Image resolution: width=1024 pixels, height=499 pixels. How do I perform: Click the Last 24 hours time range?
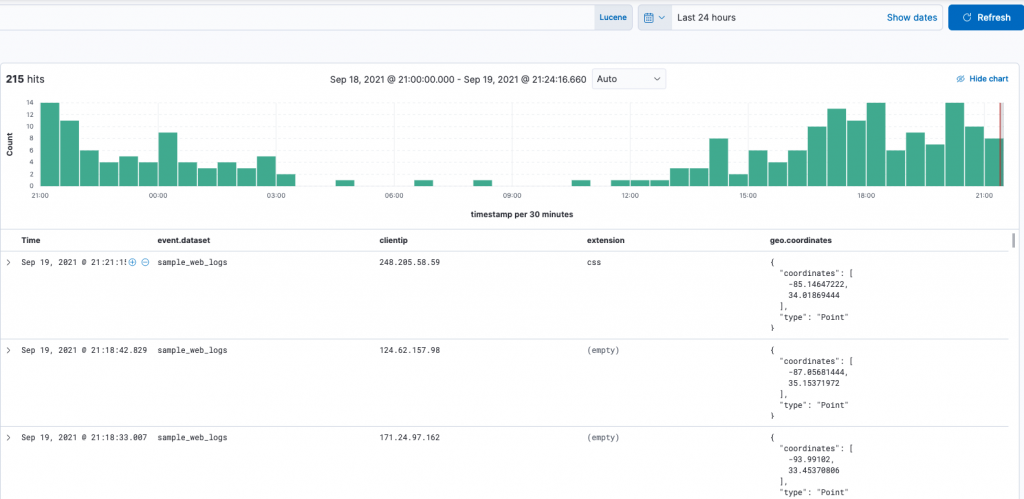click(x=707, y=18)
